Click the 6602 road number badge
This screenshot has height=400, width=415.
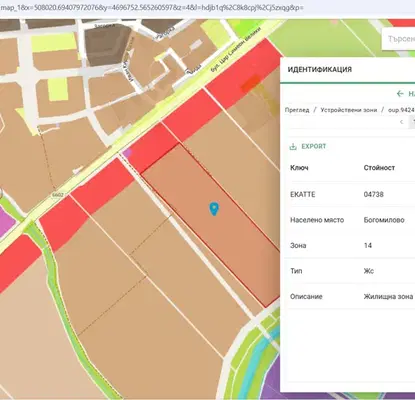tap(57, 194)
